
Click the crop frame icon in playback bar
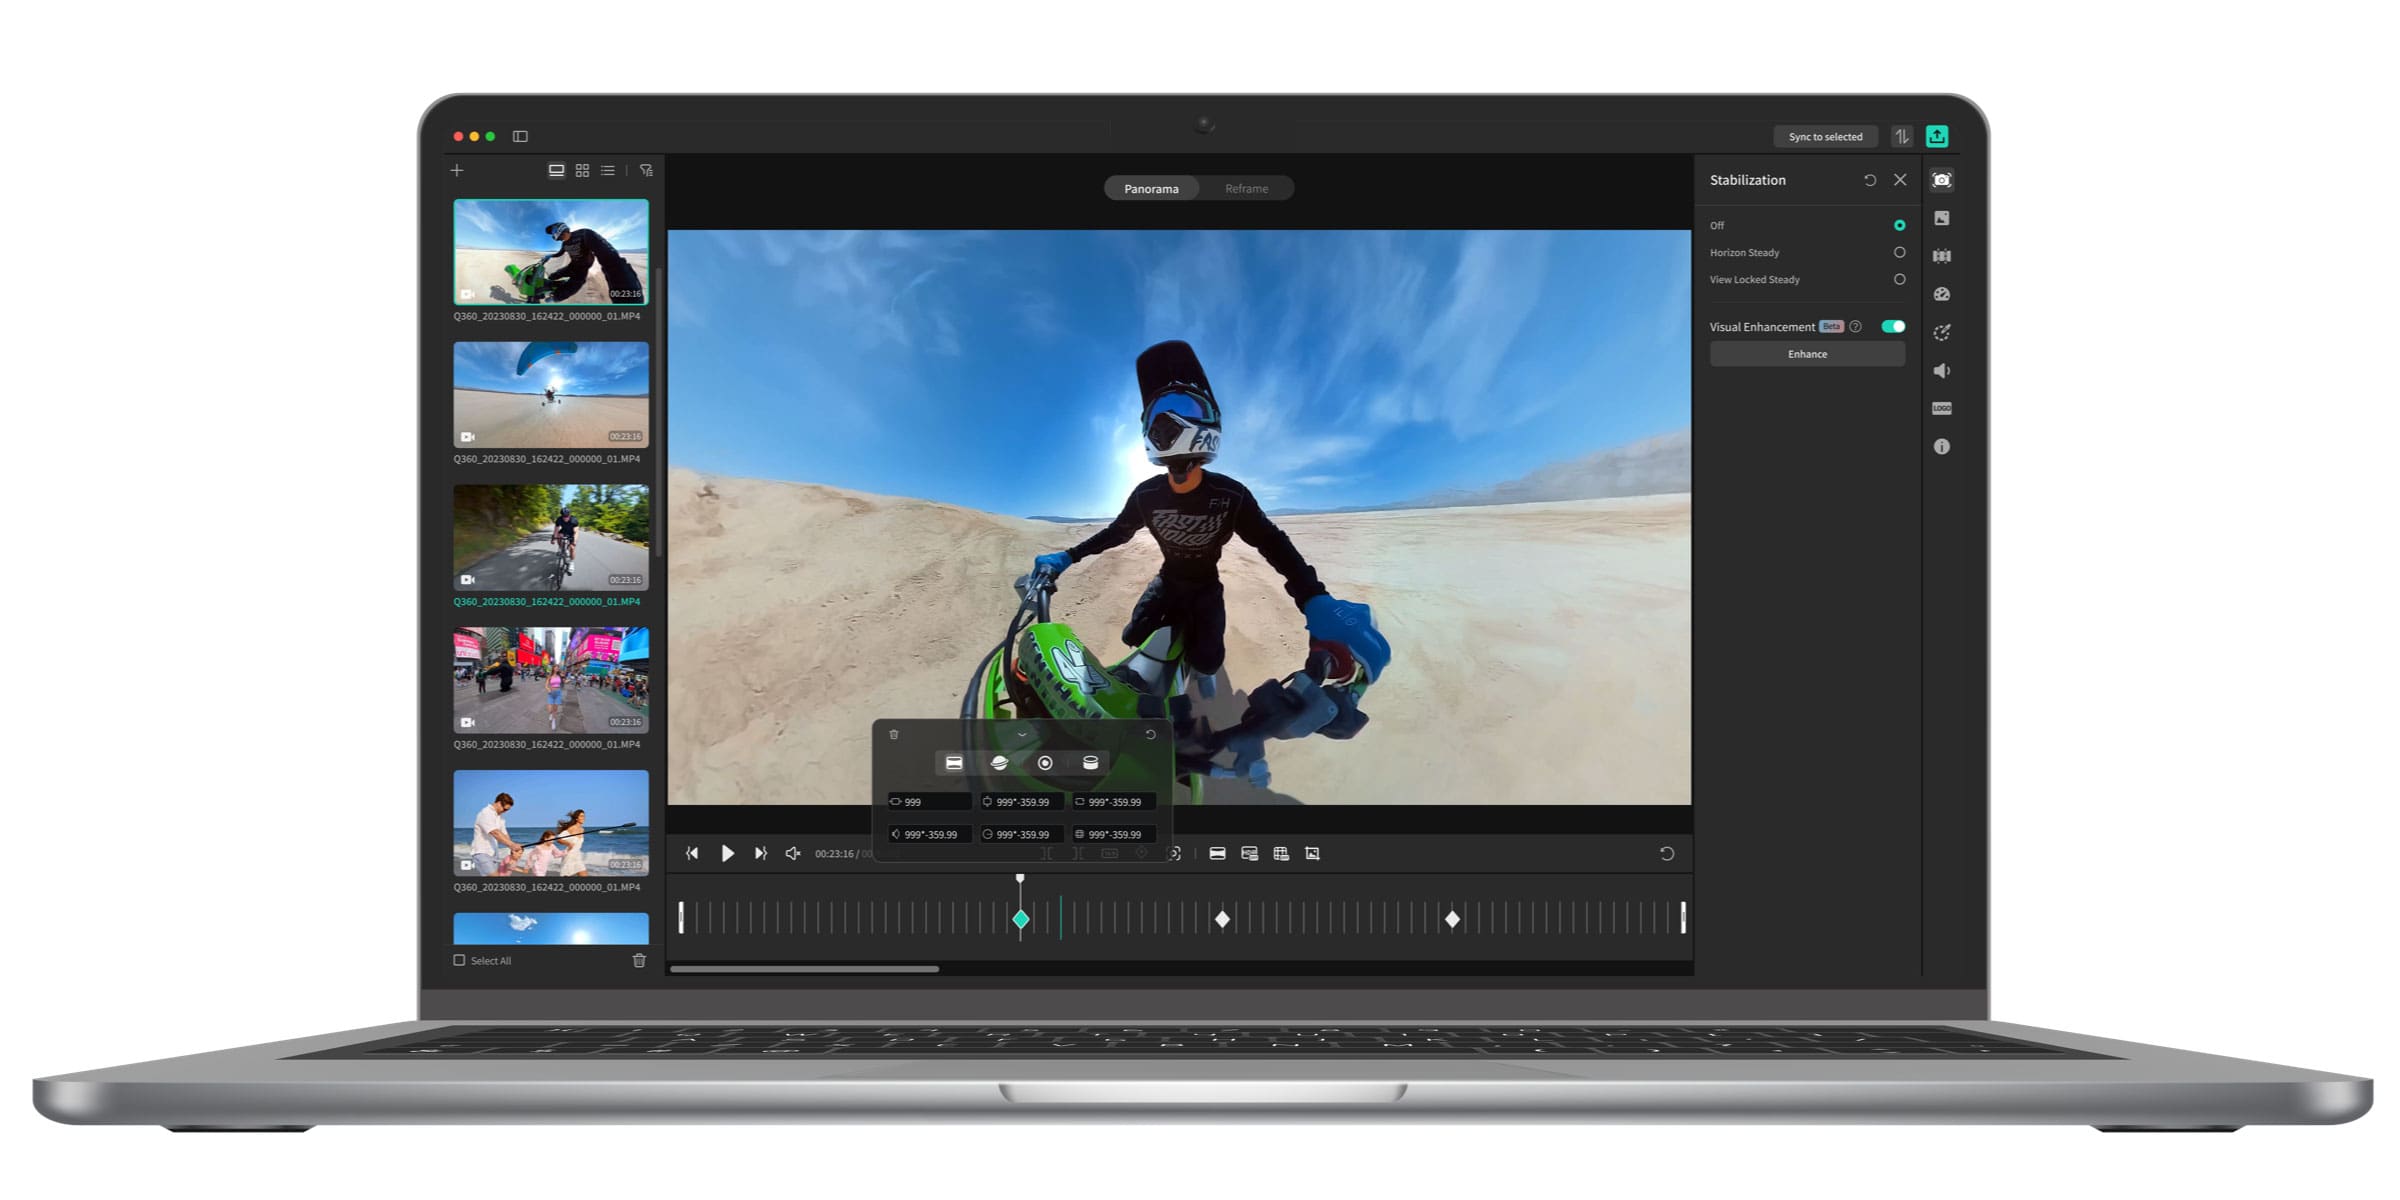(x=1312, y=853)
